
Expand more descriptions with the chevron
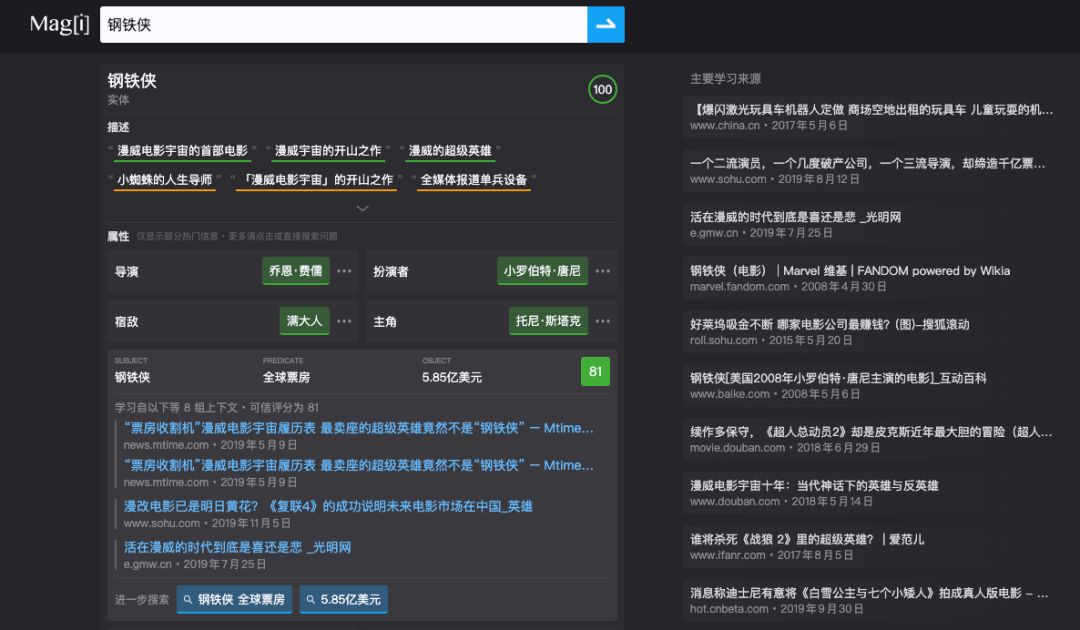362,208
